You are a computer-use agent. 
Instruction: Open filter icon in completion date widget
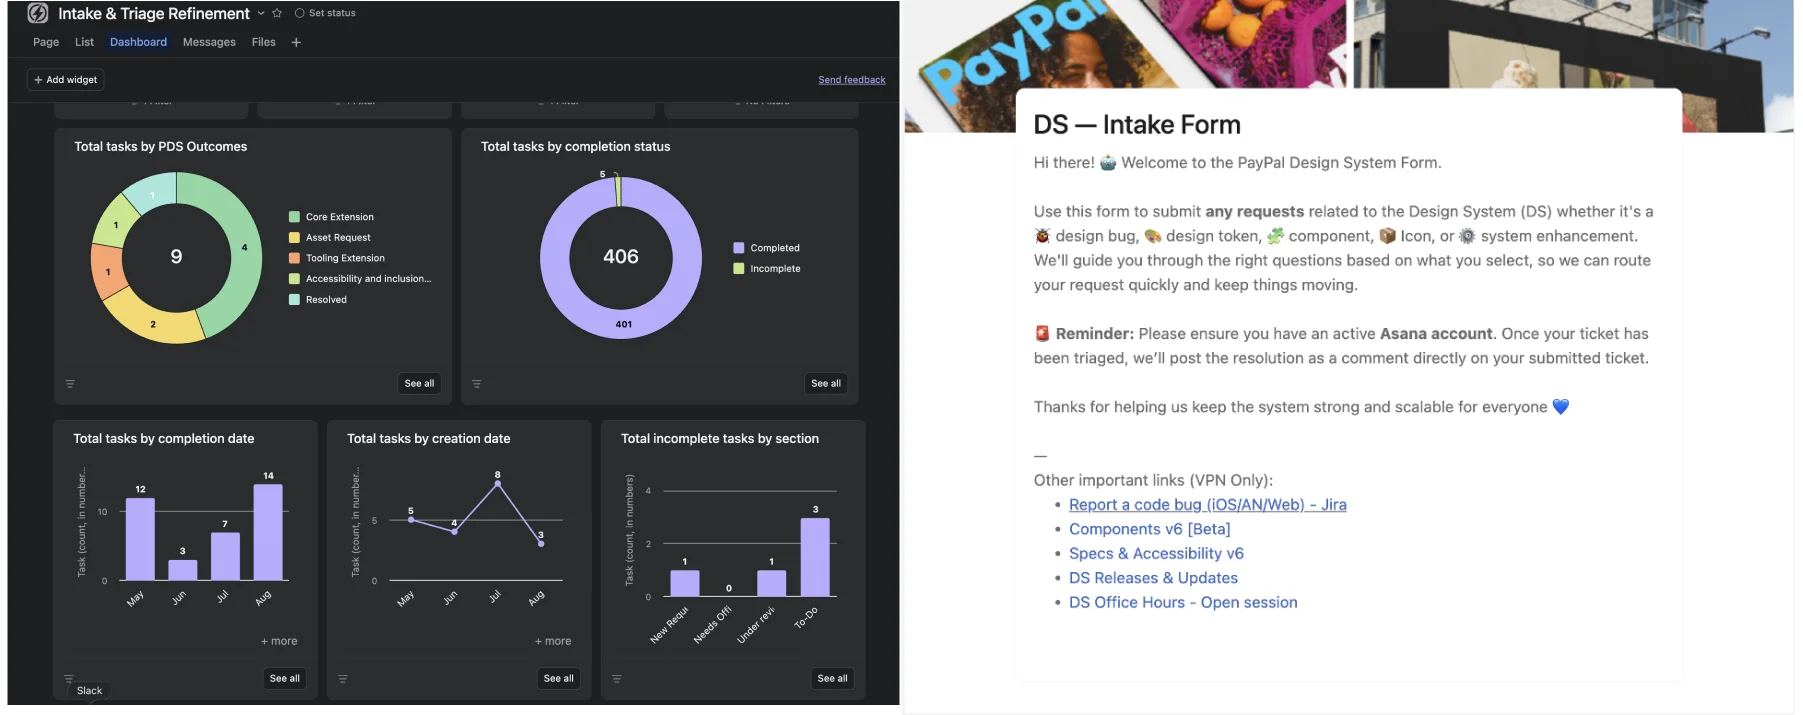click(x=69, y=679)
